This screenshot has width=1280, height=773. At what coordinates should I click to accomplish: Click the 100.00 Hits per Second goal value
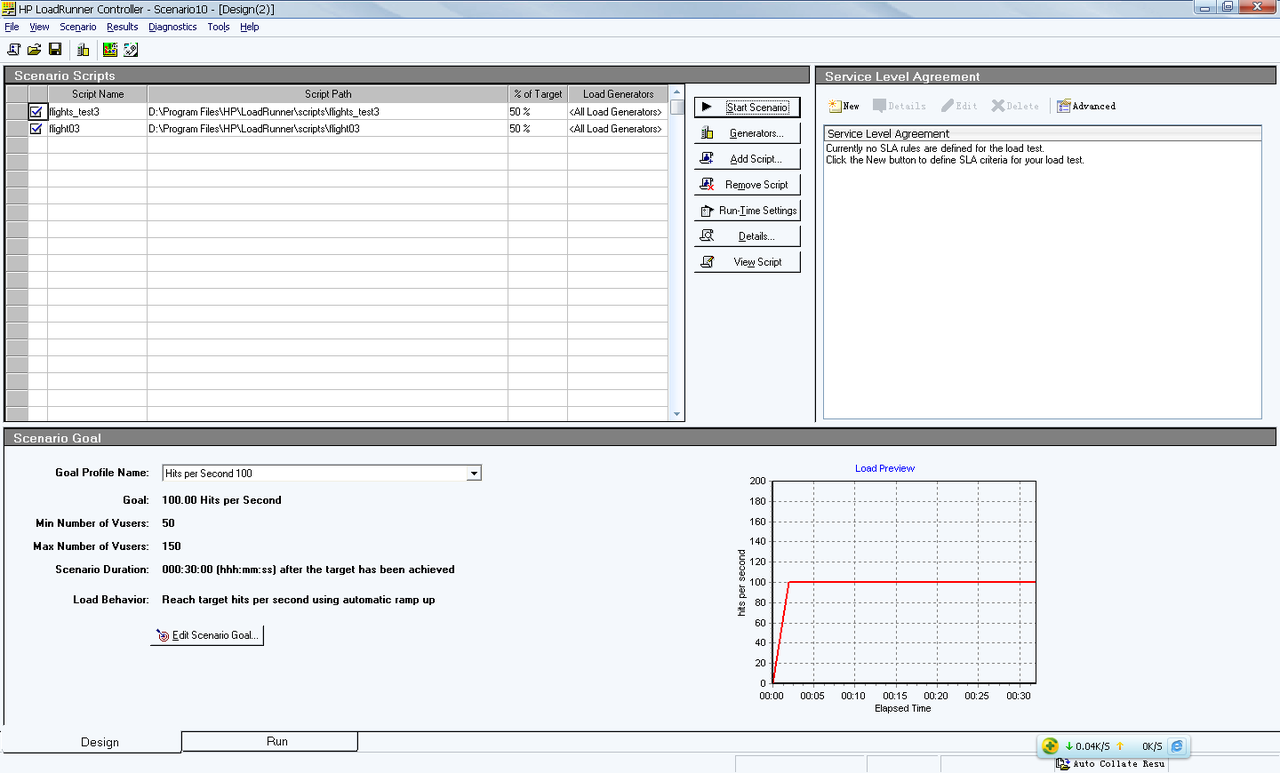(x=222, y=500)
